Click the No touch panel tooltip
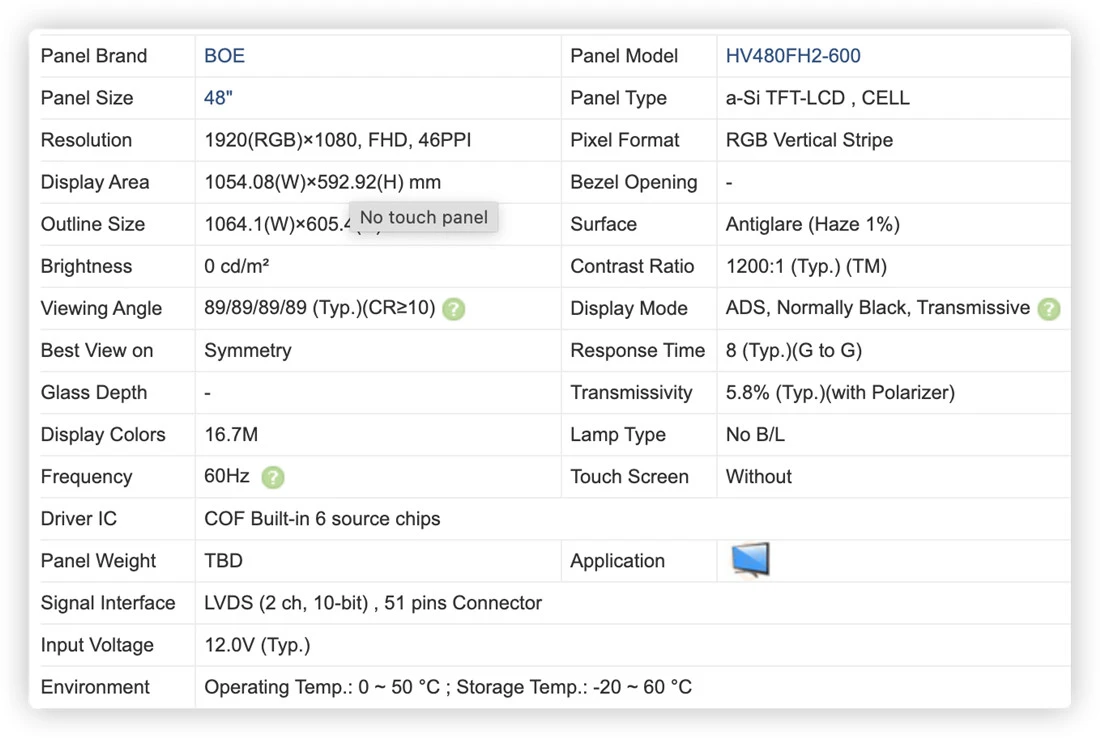Image resolution: width=1100 pixels, height=738 pixels. point(424,217)
